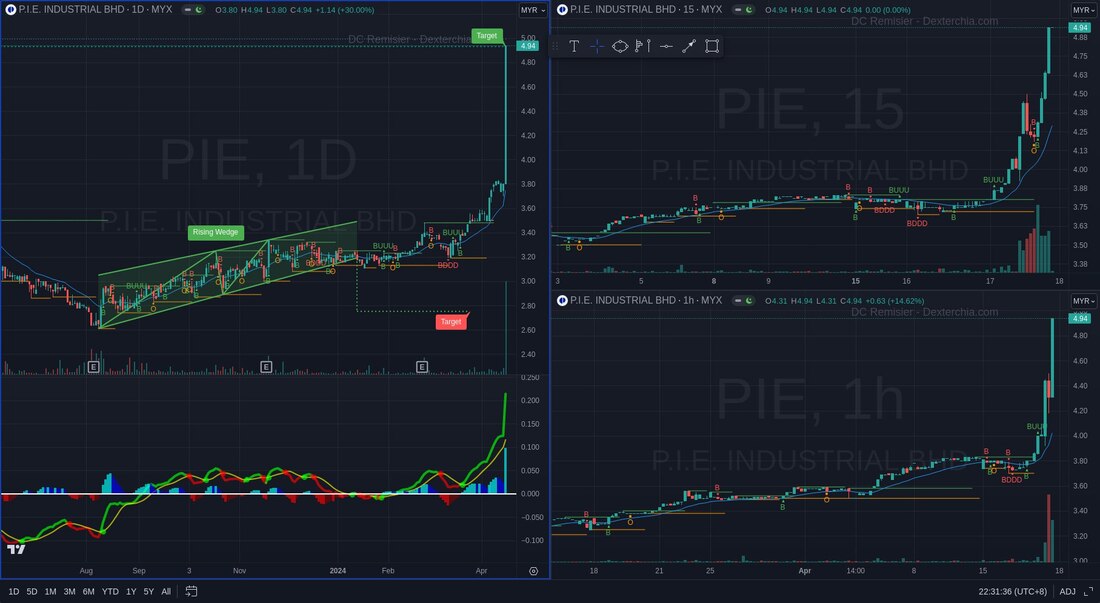Click the symbol logo on the 15 chart
The image size is (1100, 603).
(x=562, y=10)
